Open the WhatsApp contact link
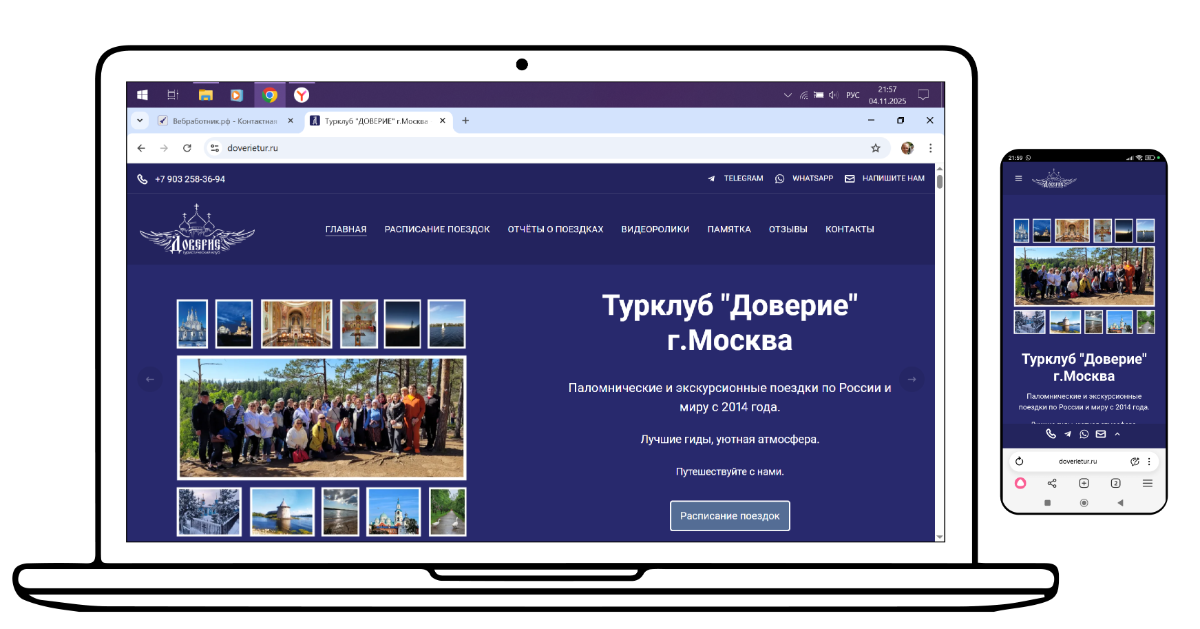Screen dimensions: 1200x629 tap(804, 179)
